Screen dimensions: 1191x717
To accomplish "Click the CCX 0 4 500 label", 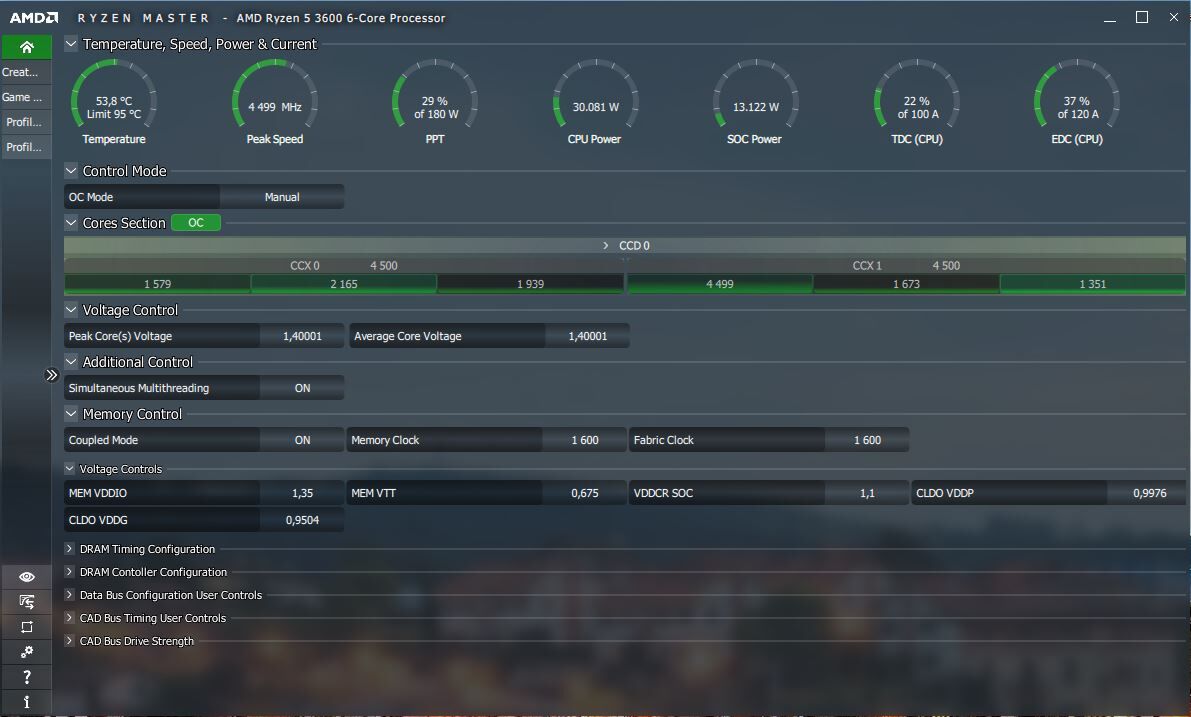I will pyautogui.click(x=343, y=266).
